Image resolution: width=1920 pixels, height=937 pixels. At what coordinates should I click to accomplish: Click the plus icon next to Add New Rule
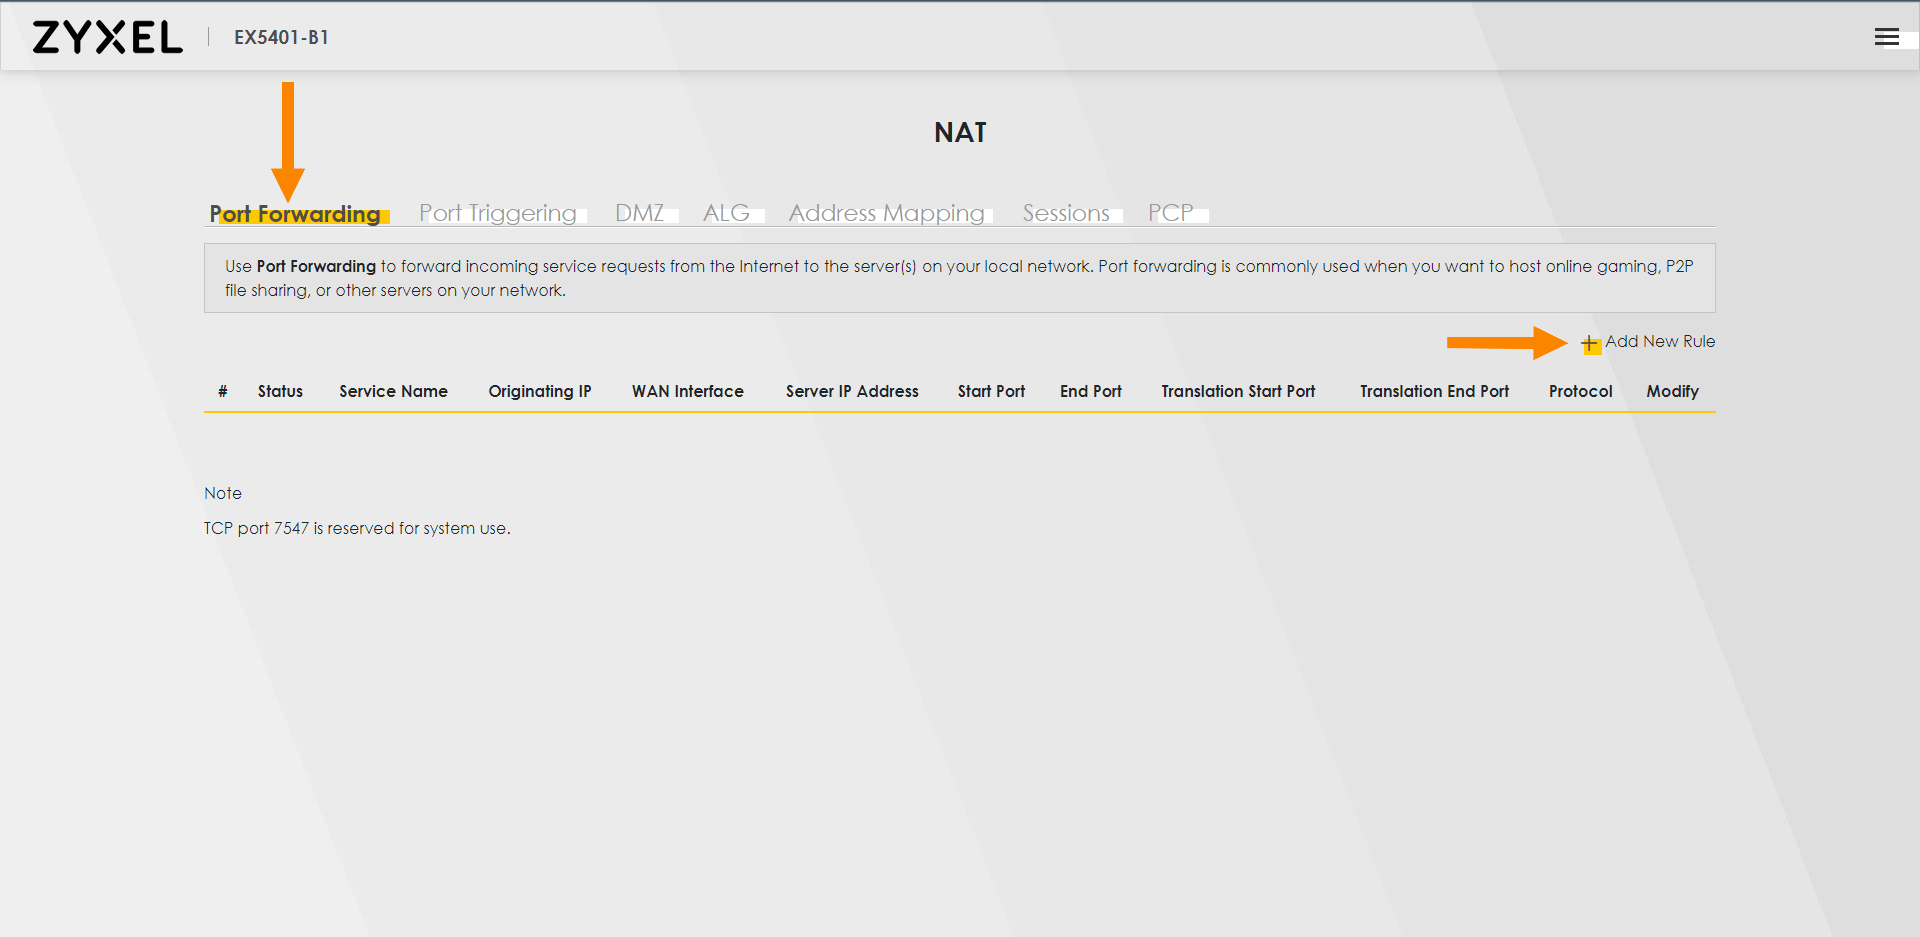pos(1590,344)
